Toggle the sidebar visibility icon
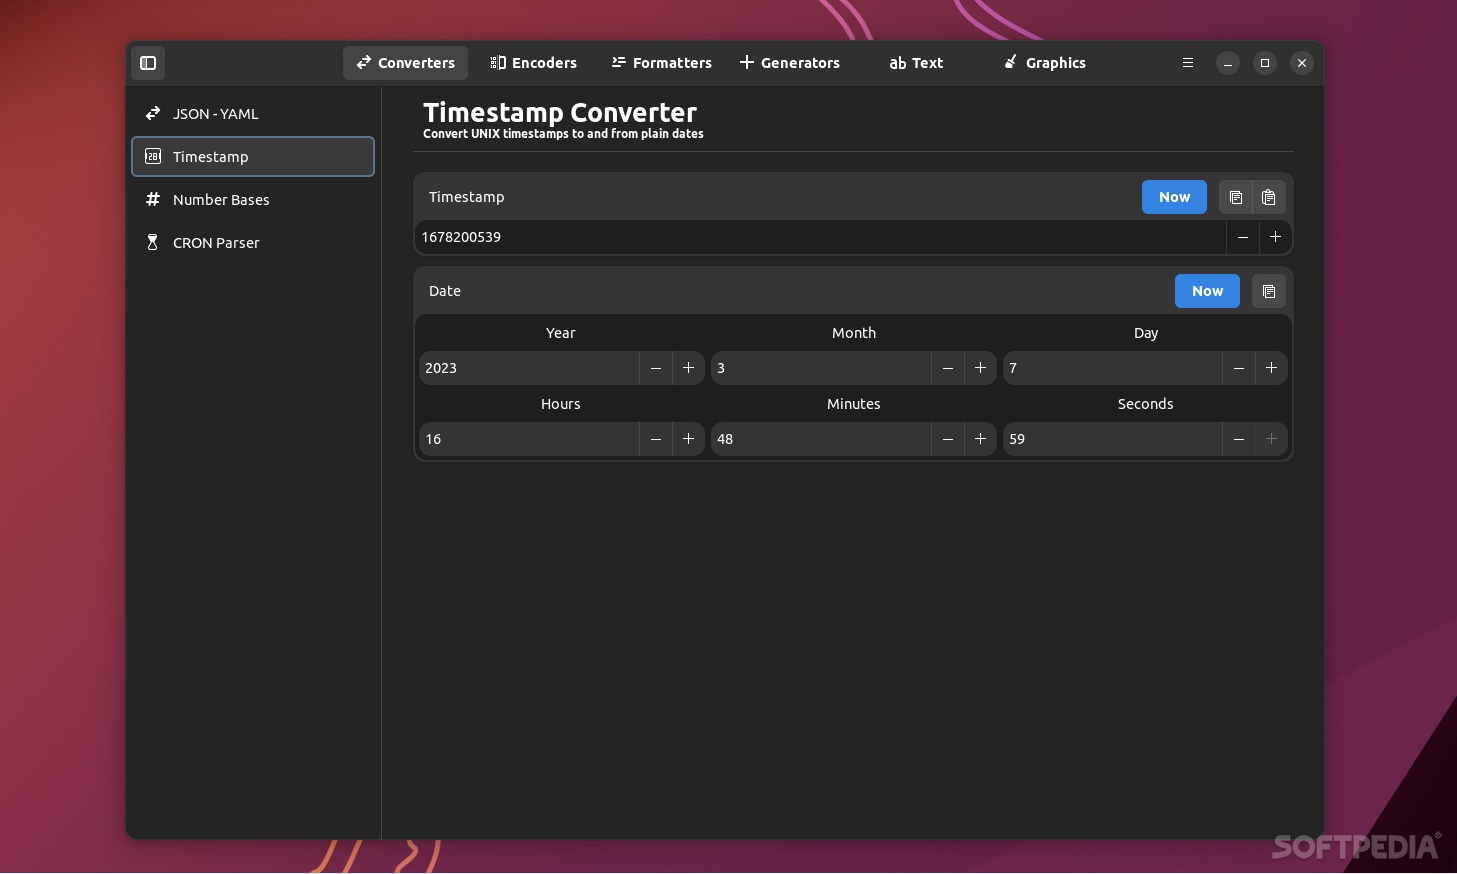Viewport: 1457px width, 874px height. click(148, 63)
